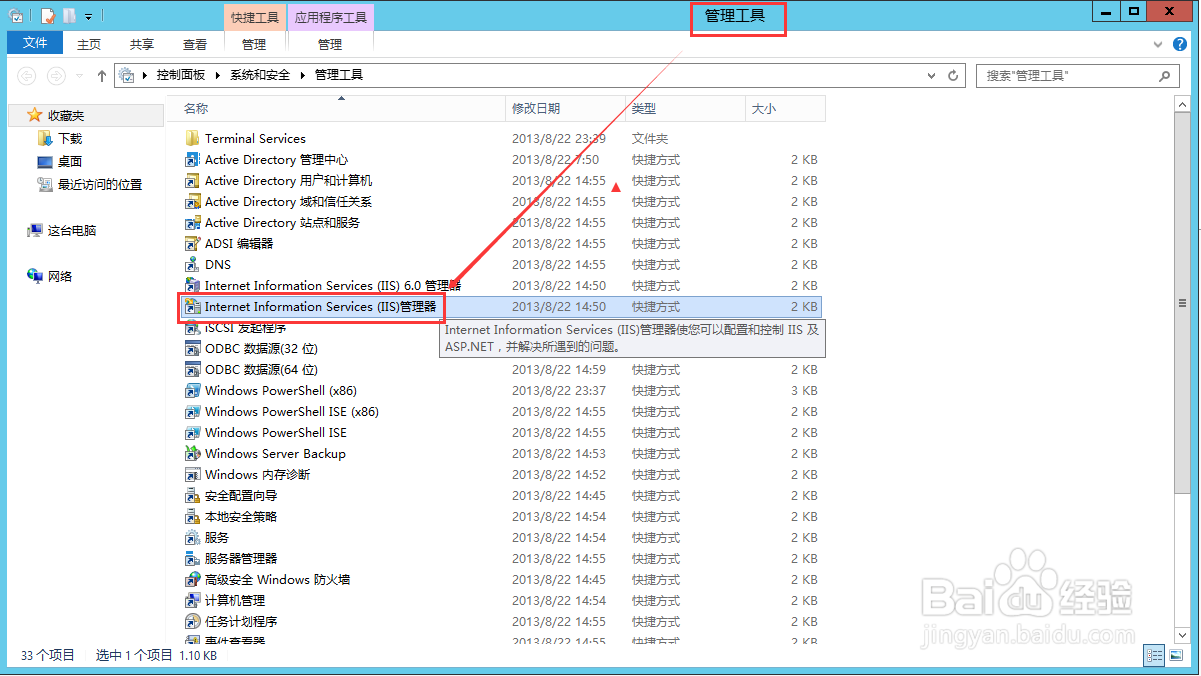Sort by the 类型 column header

click(686, 108)
